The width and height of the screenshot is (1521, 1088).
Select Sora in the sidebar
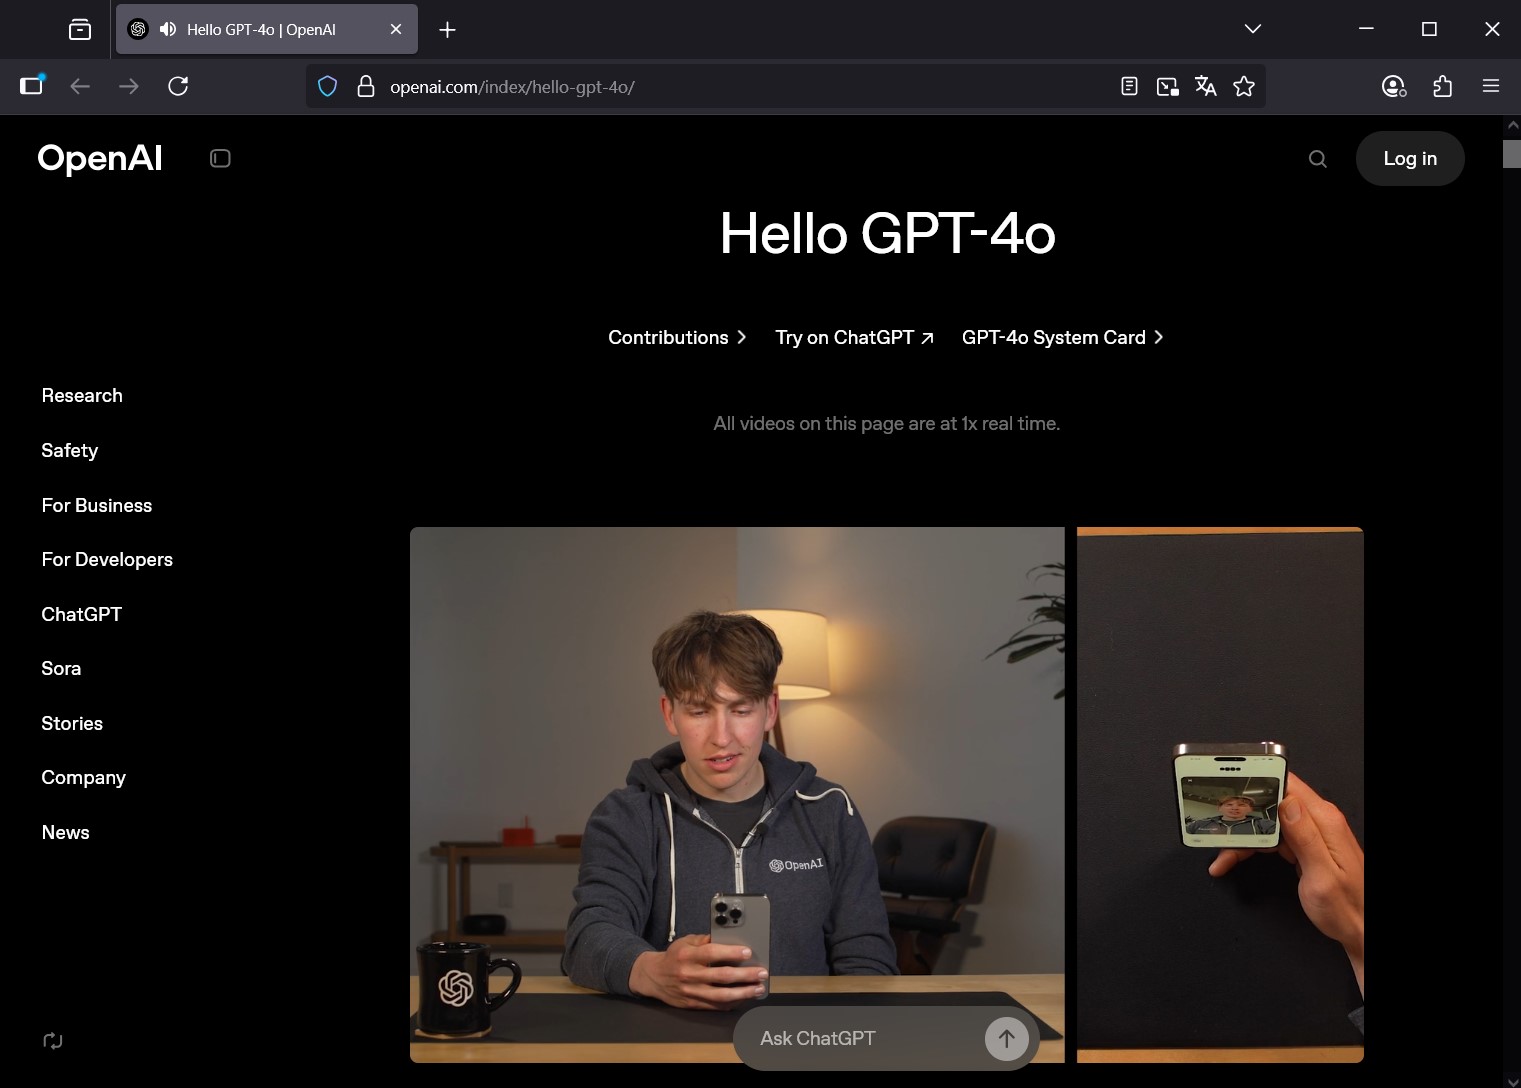coord(61,668)
